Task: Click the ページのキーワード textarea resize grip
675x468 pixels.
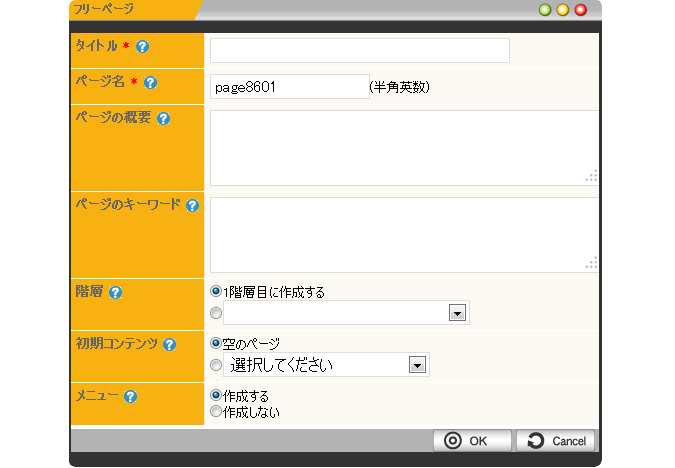Action: click(591, 263)
